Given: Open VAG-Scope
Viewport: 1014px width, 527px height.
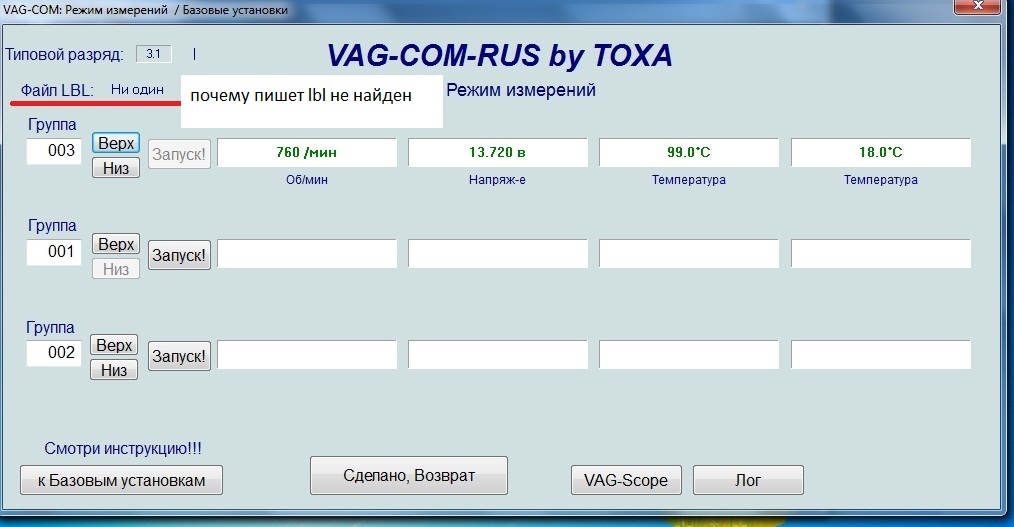Looking at the screenshot, I should tap(626, 480).
